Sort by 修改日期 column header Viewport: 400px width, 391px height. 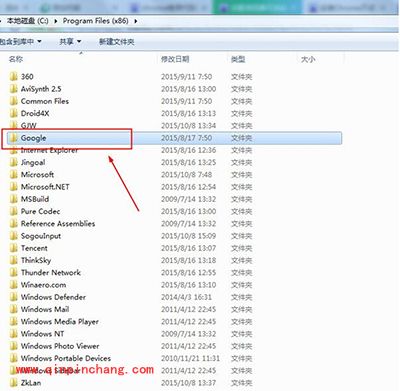[x=175, y=59]
